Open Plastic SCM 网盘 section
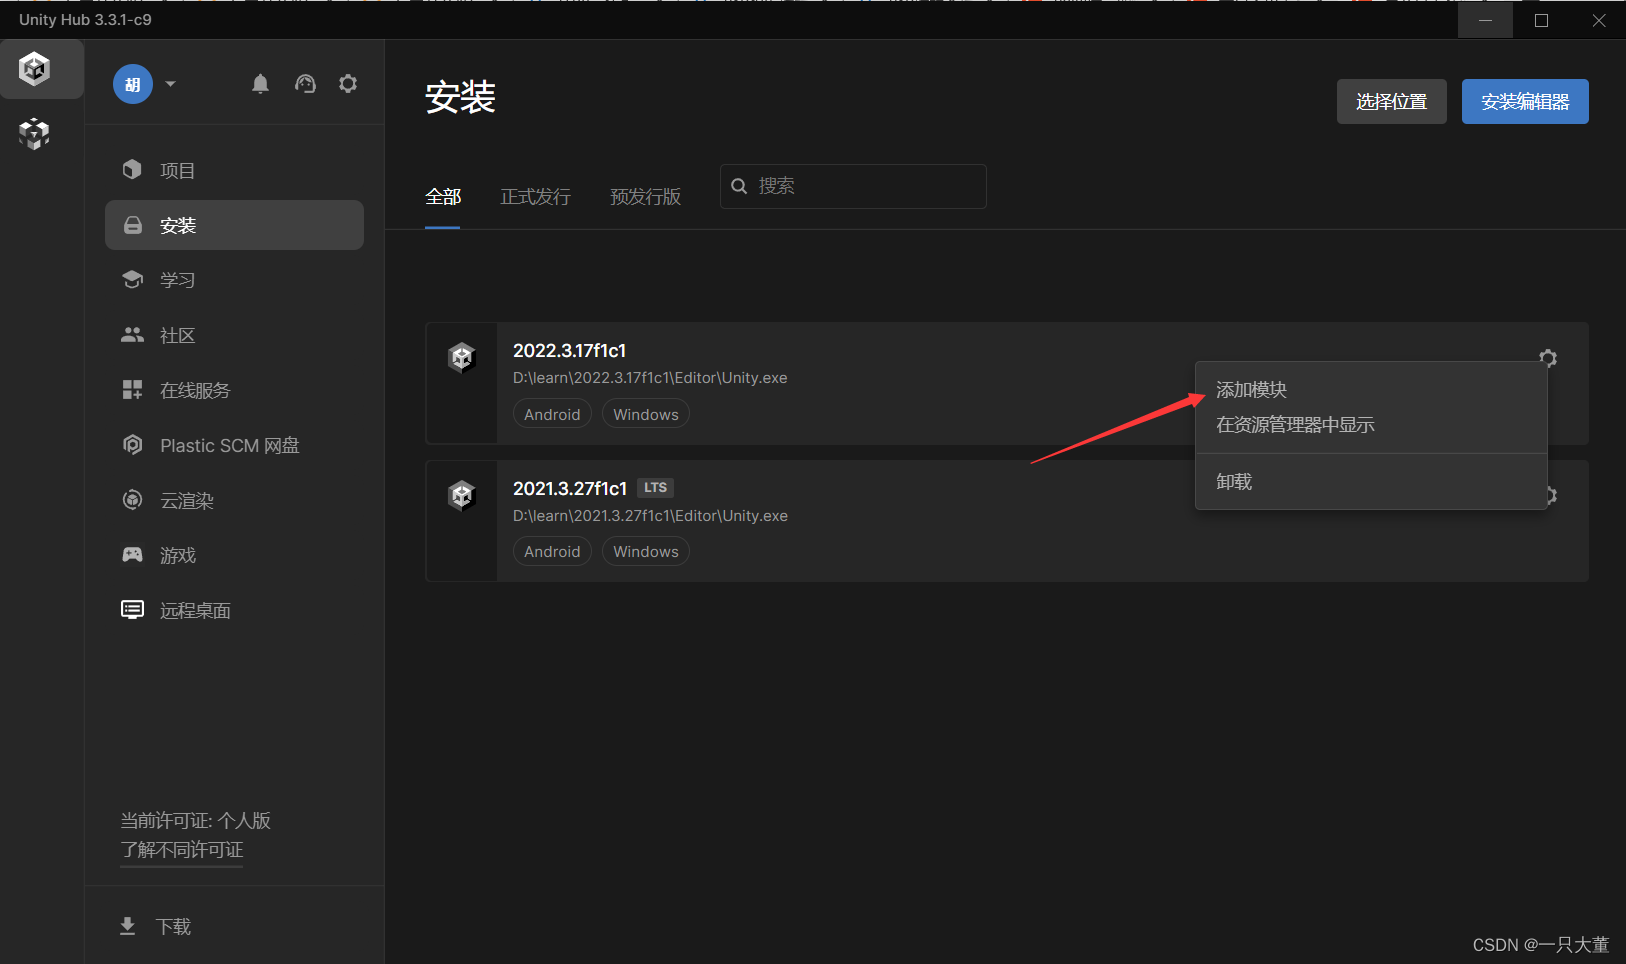 coord(234,445)
